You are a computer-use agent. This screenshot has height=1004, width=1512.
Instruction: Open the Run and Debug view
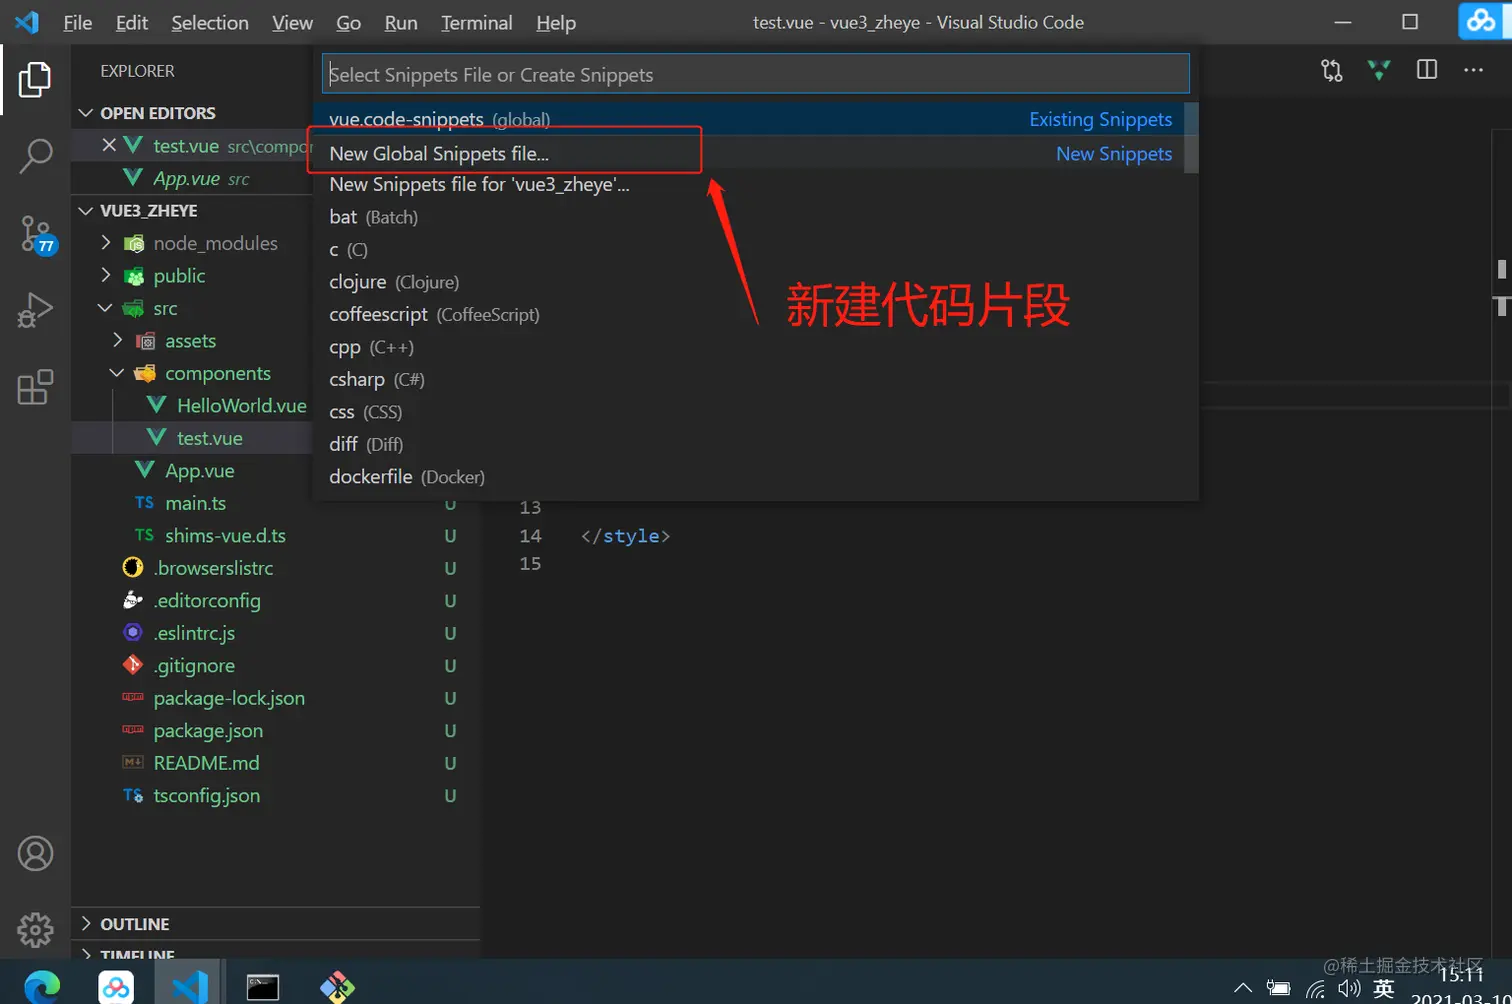[x=35, y=310]
